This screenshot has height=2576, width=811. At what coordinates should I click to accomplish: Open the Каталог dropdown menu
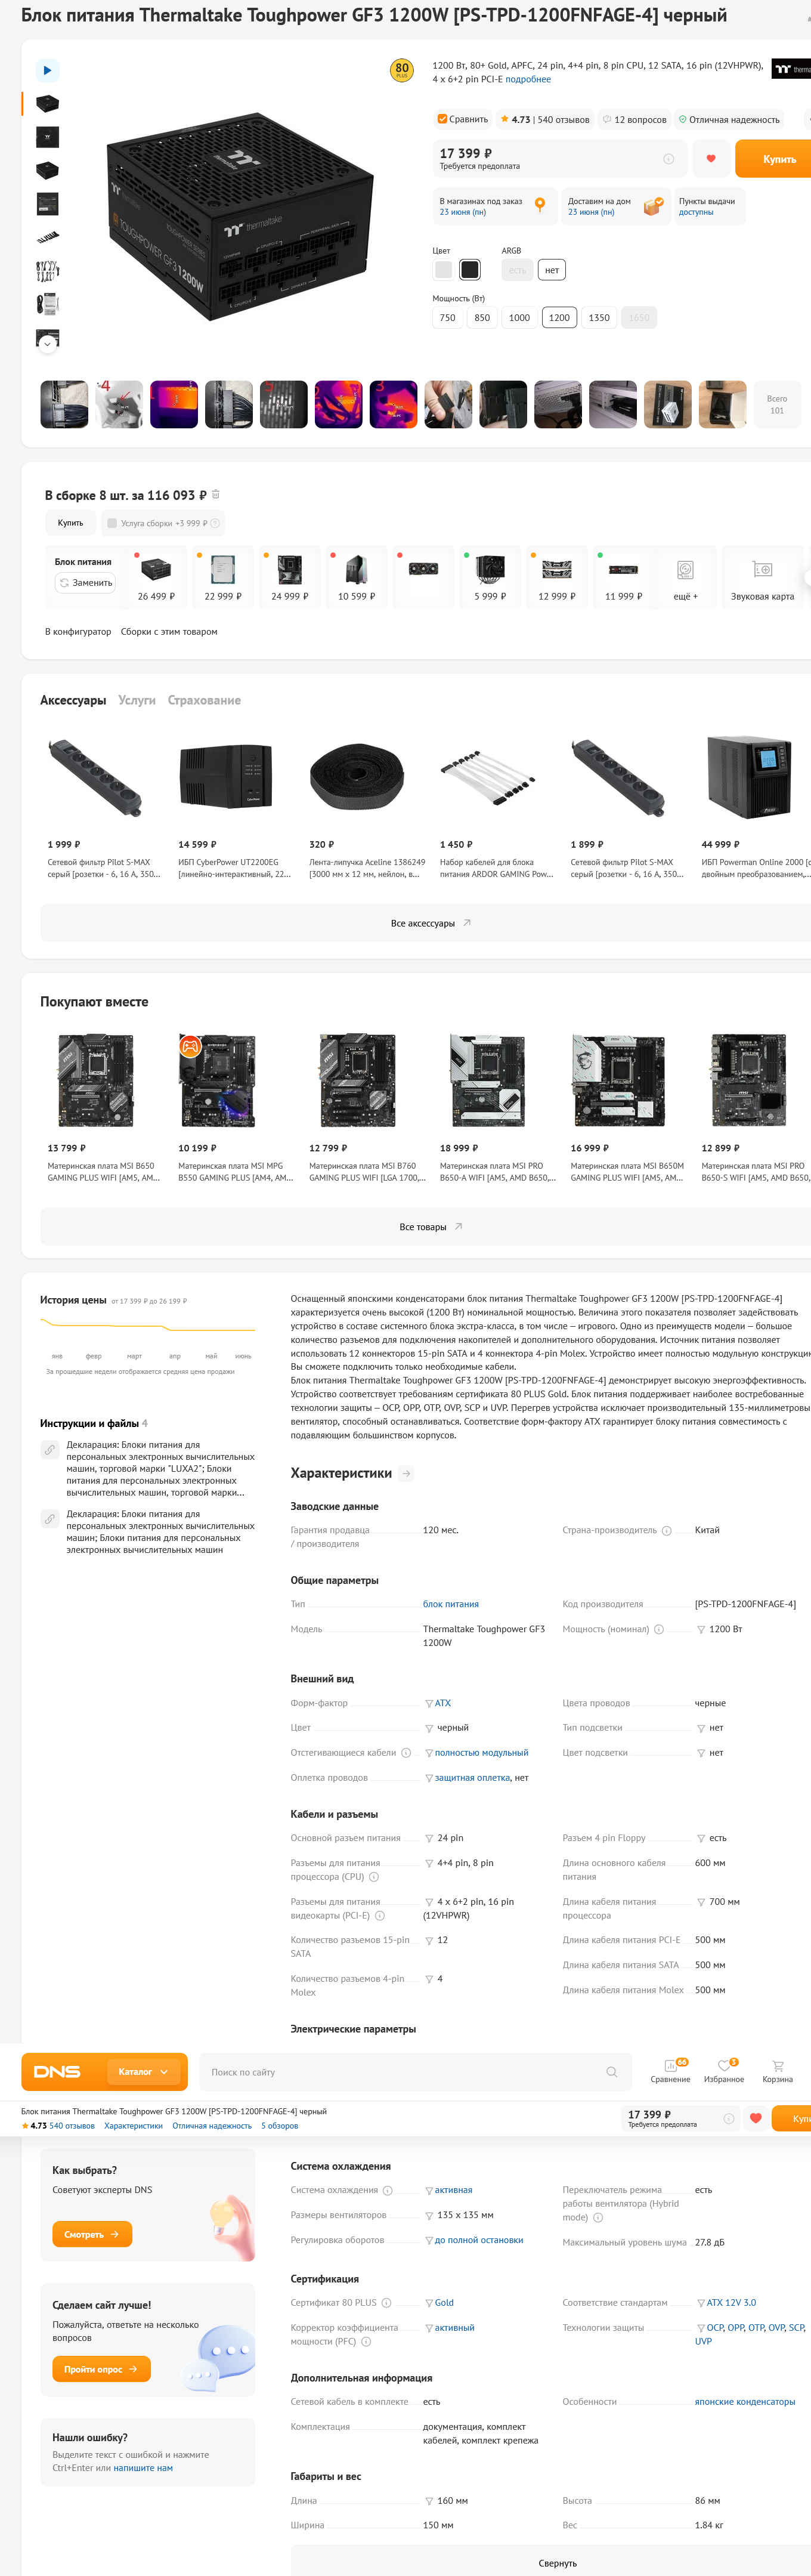[x=143, y=2072]
